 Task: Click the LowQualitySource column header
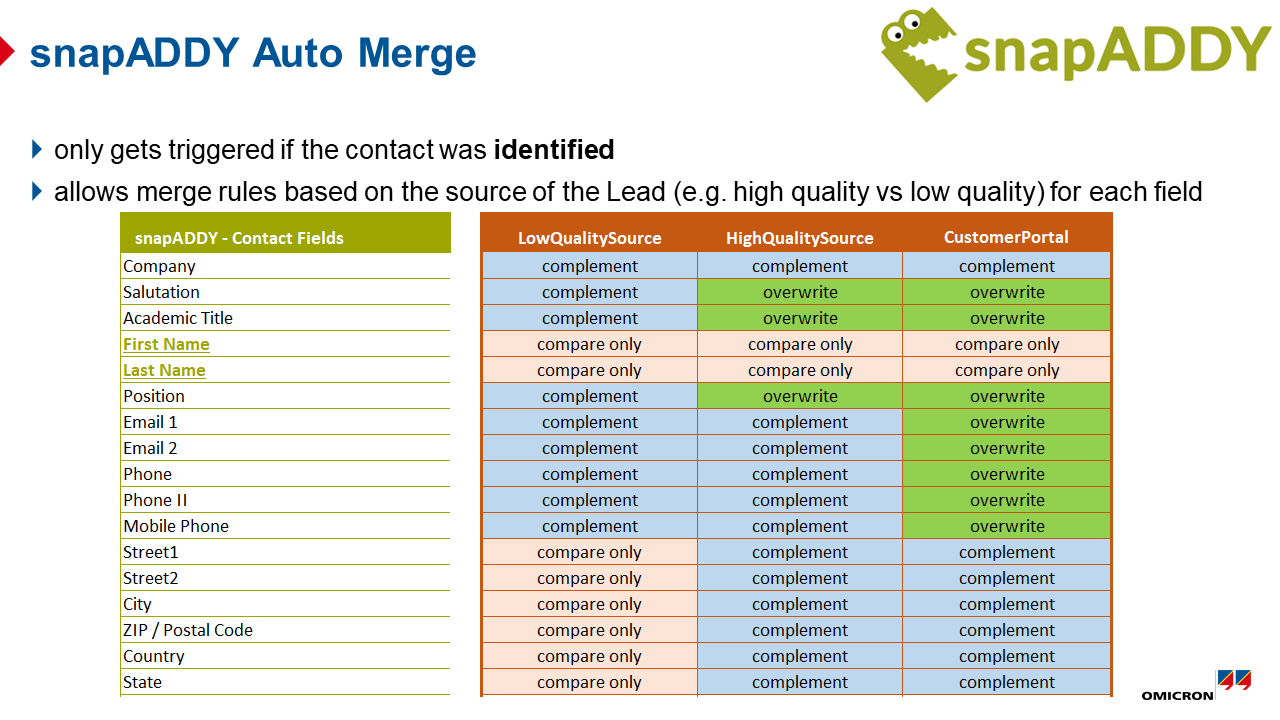[x=590, y=238]
